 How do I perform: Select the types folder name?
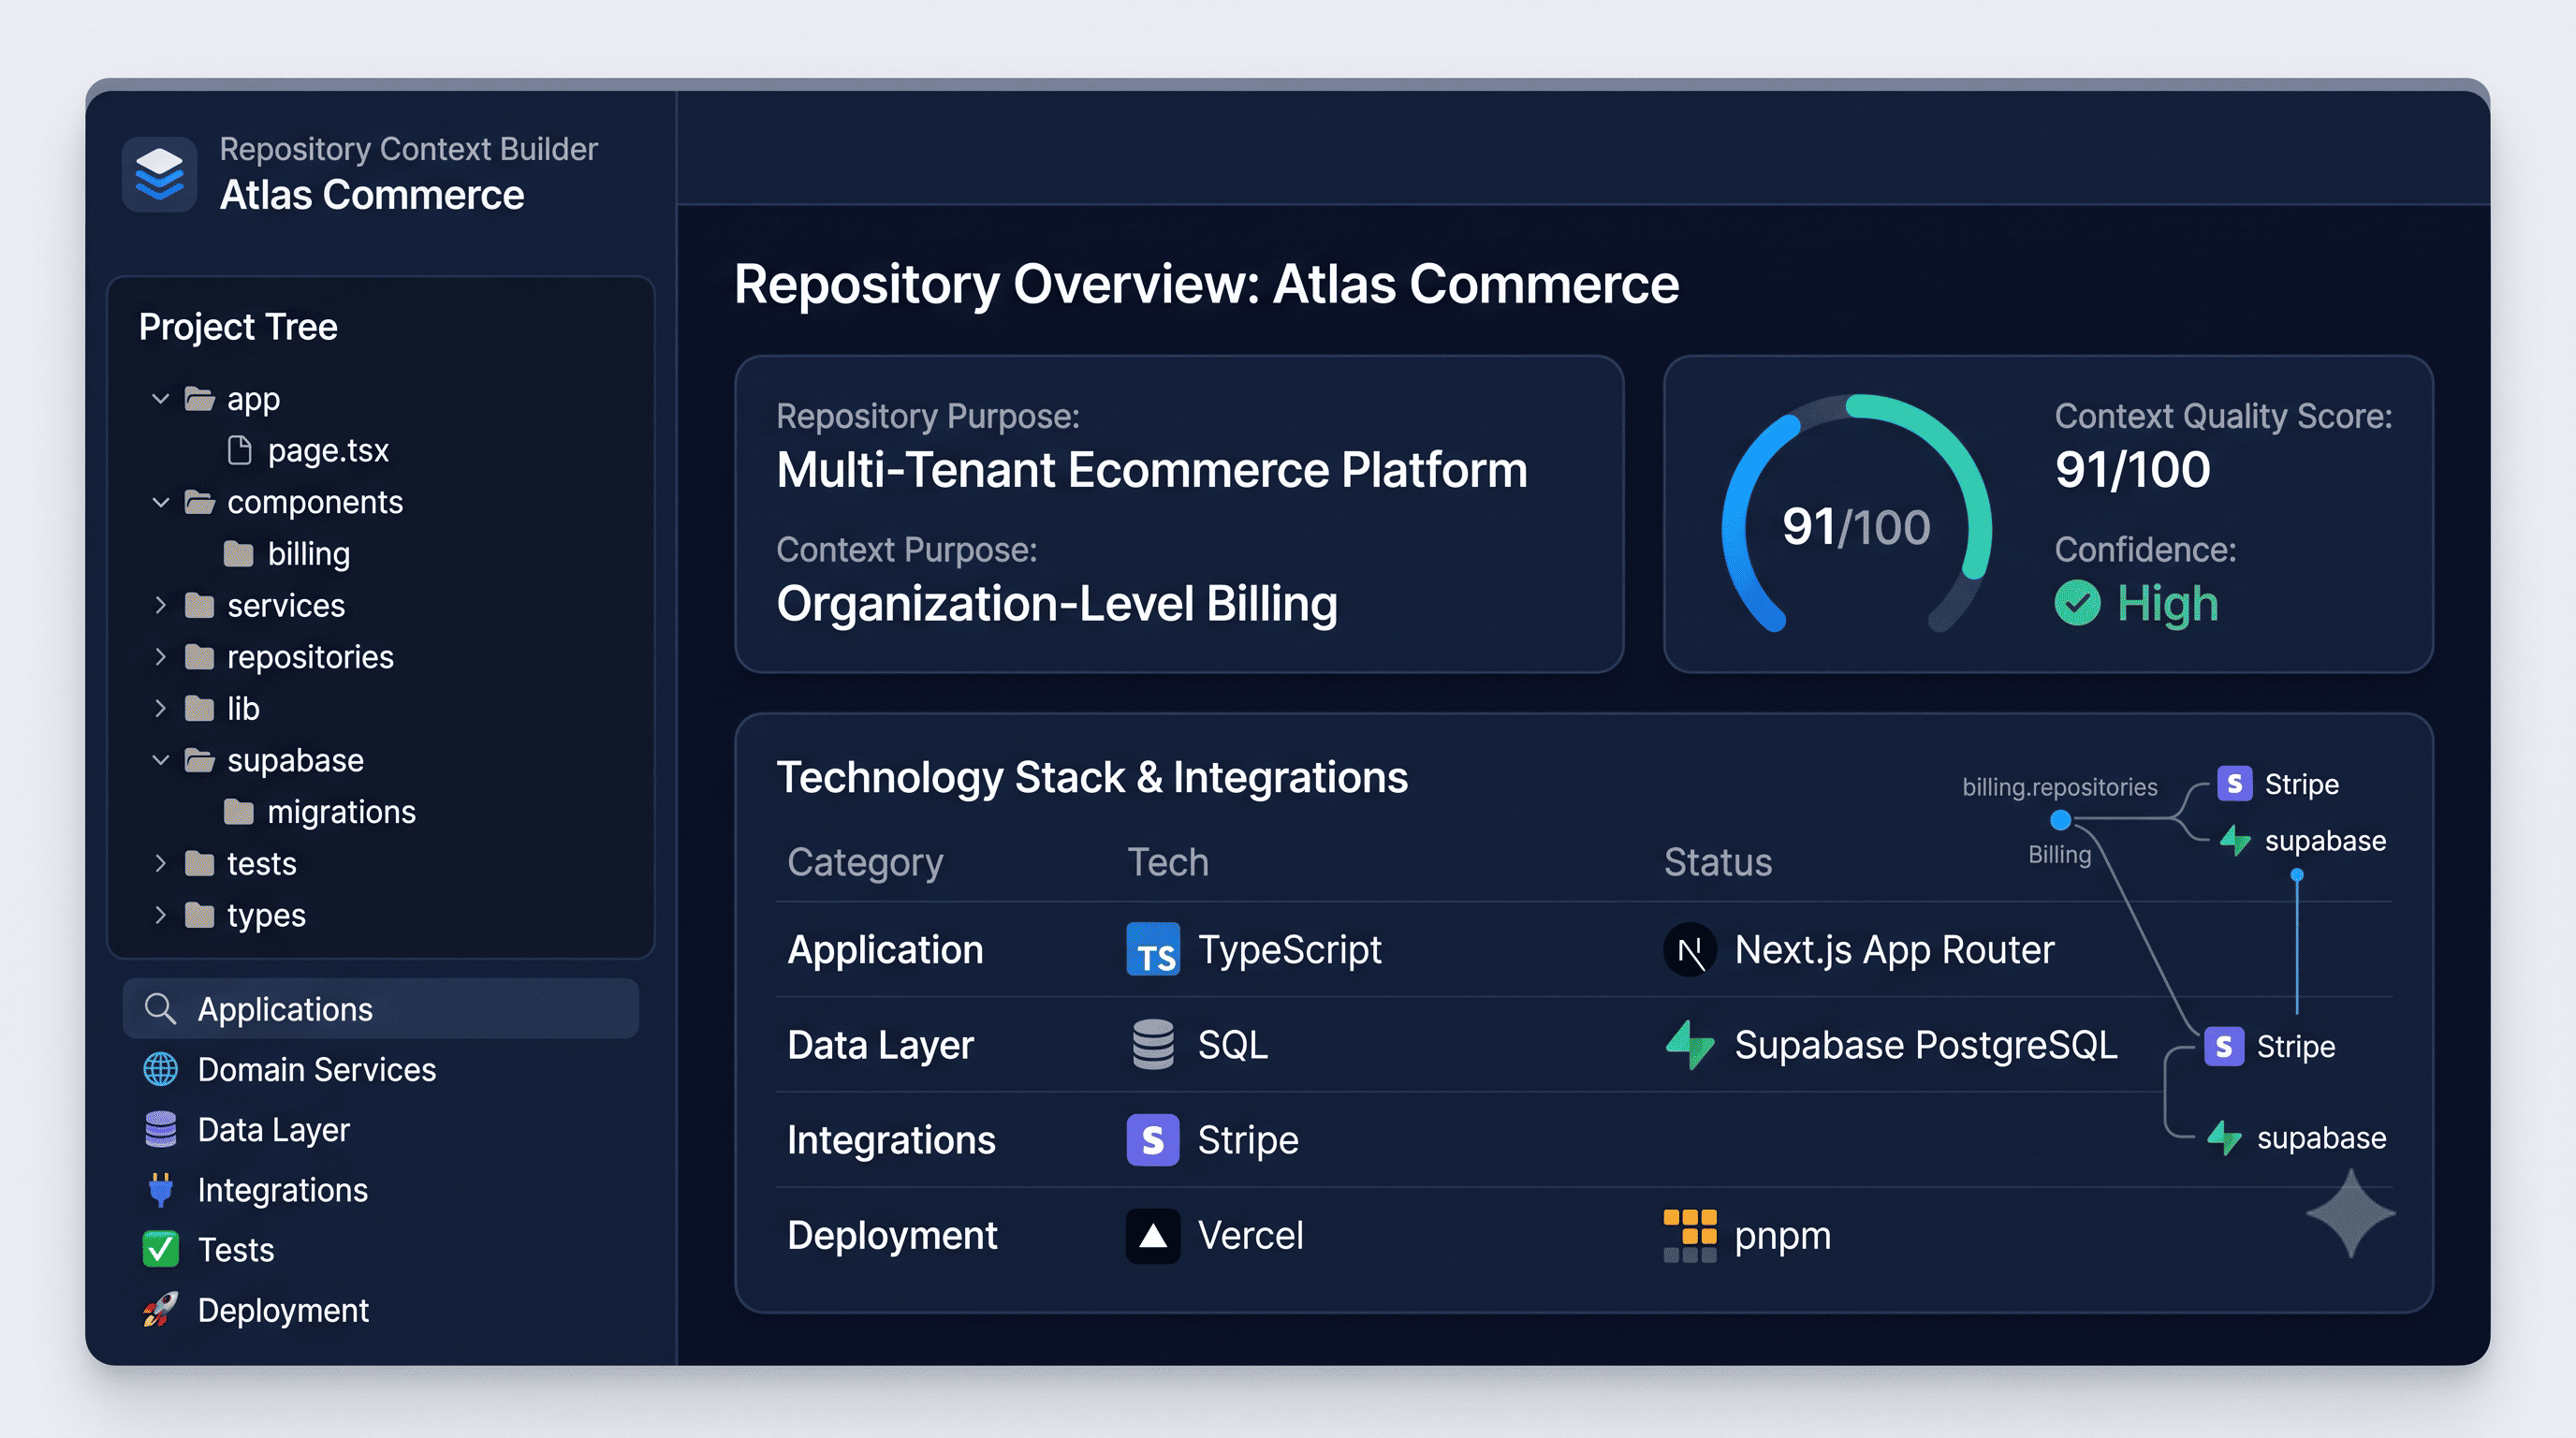coord(266,915)
